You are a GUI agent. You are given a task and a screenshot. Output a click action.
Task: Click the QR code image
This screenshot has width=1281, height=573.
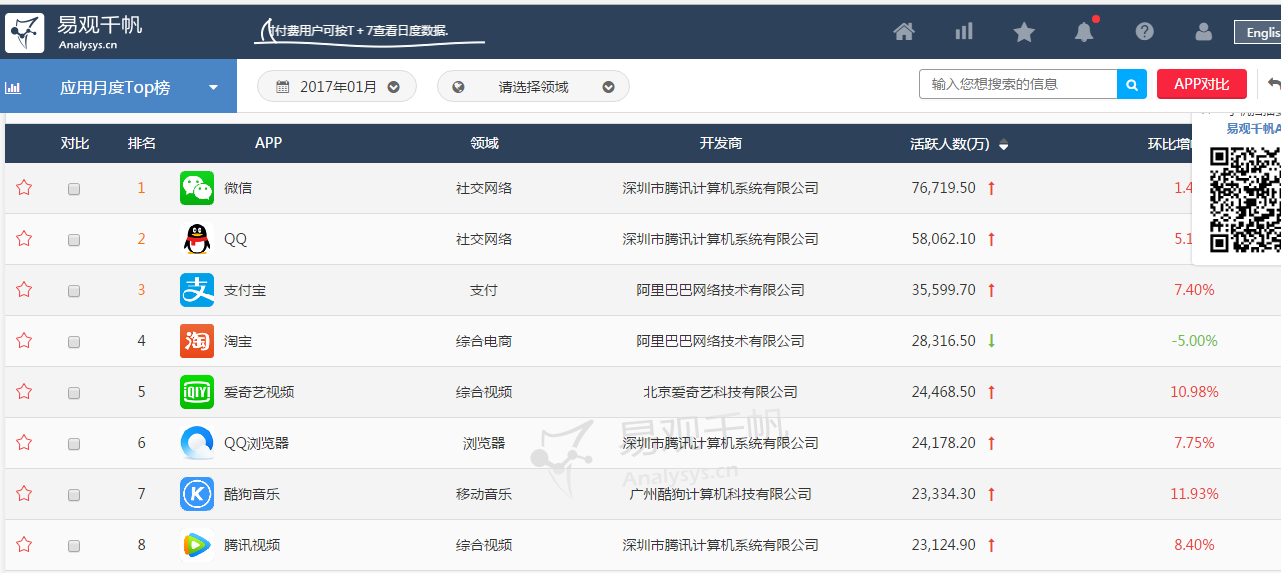(x=1245, y=199)
